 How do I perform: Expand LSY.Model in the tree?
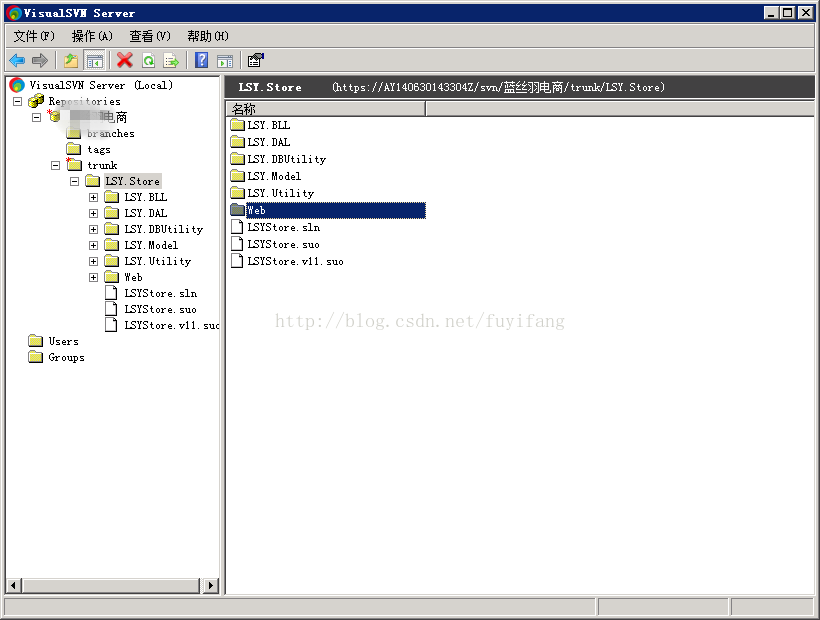93,245
